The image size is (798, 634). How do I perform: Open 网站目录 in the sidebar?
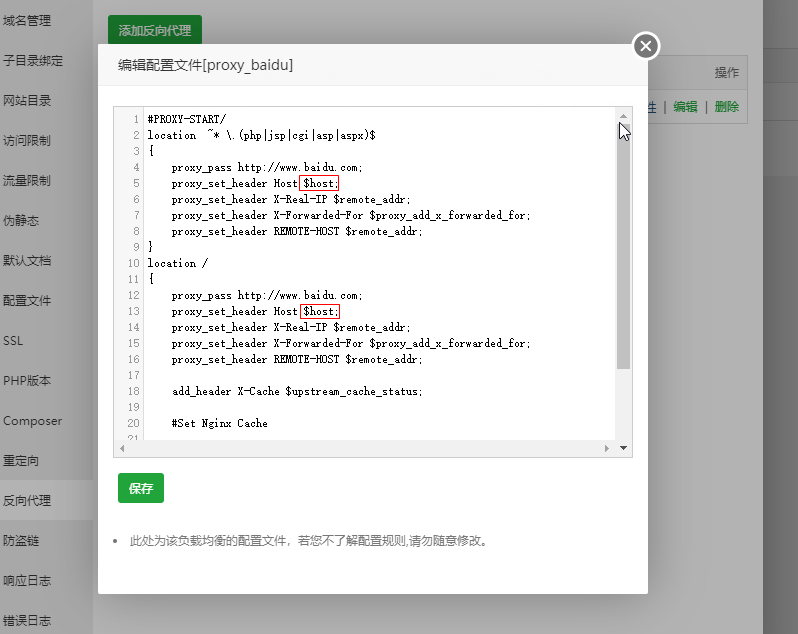click(26, 101)
